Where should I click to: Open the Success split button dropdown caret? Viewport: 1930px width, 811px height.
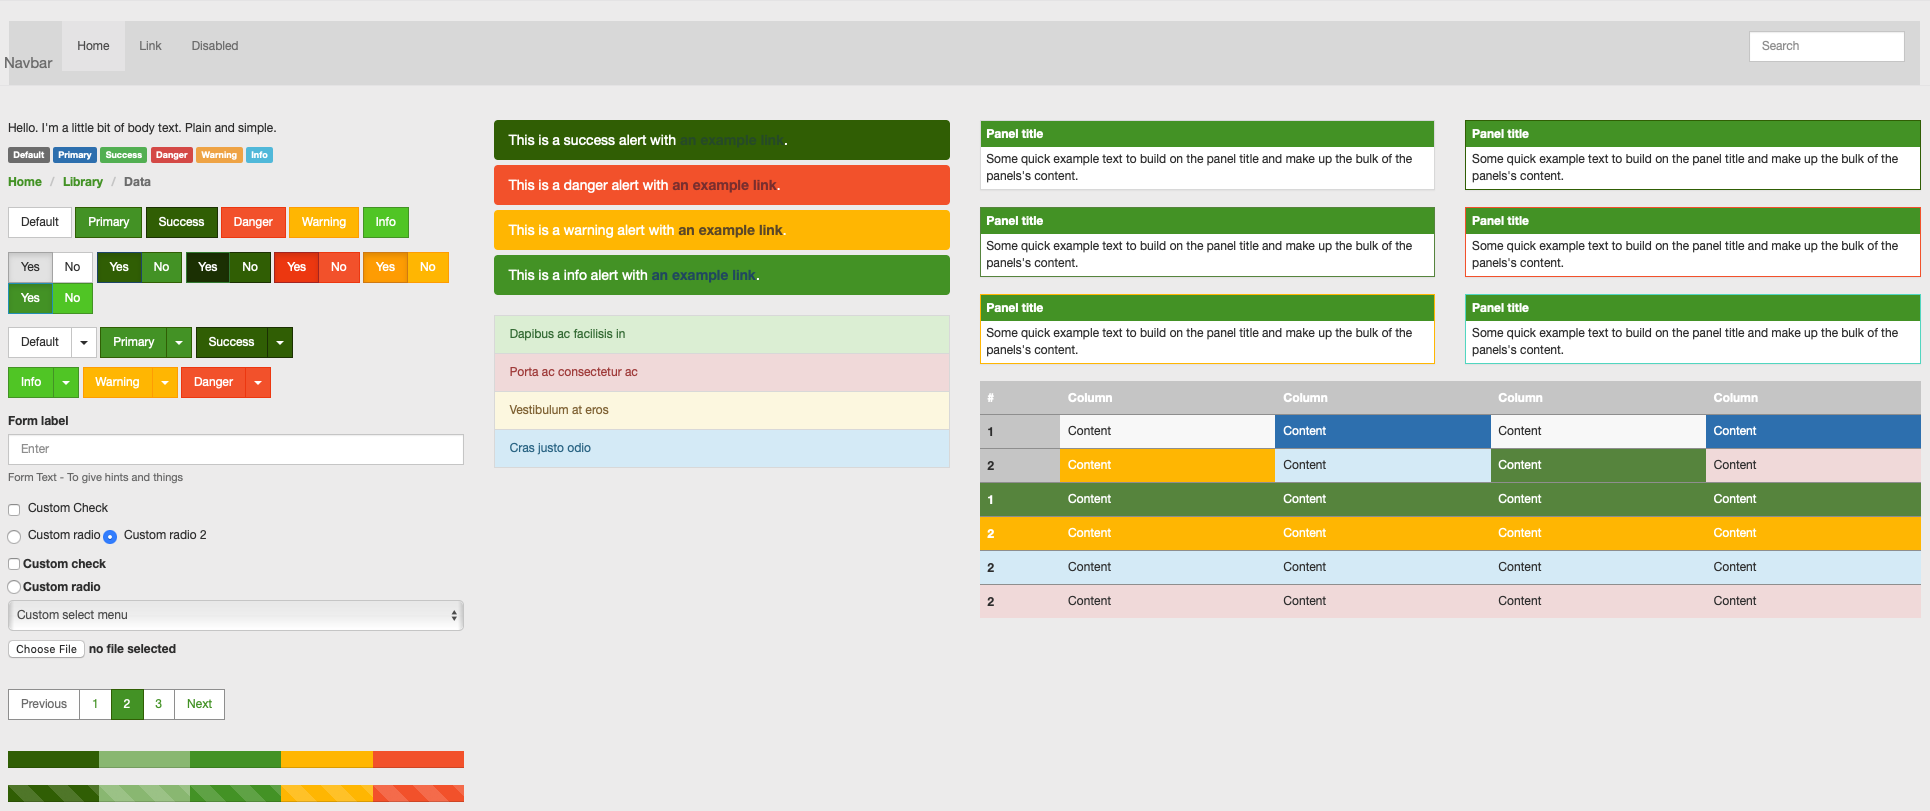(280, 342)
